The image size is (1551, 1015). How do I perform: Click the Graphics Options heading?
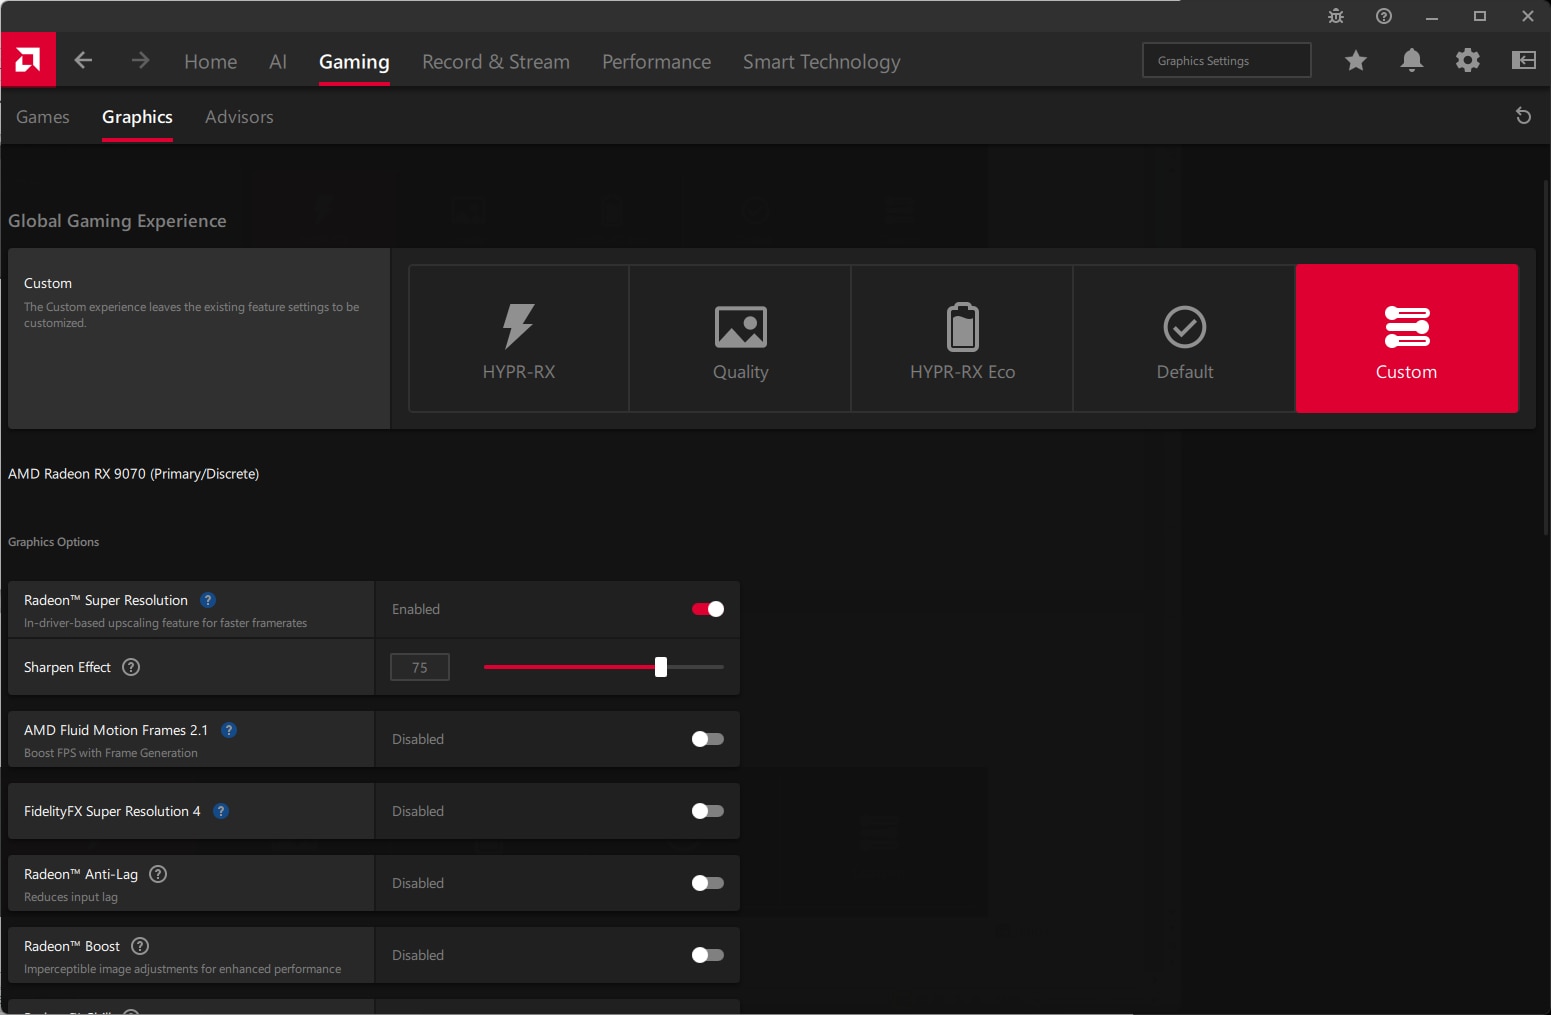pyautogui.click(x=54, y=542)
